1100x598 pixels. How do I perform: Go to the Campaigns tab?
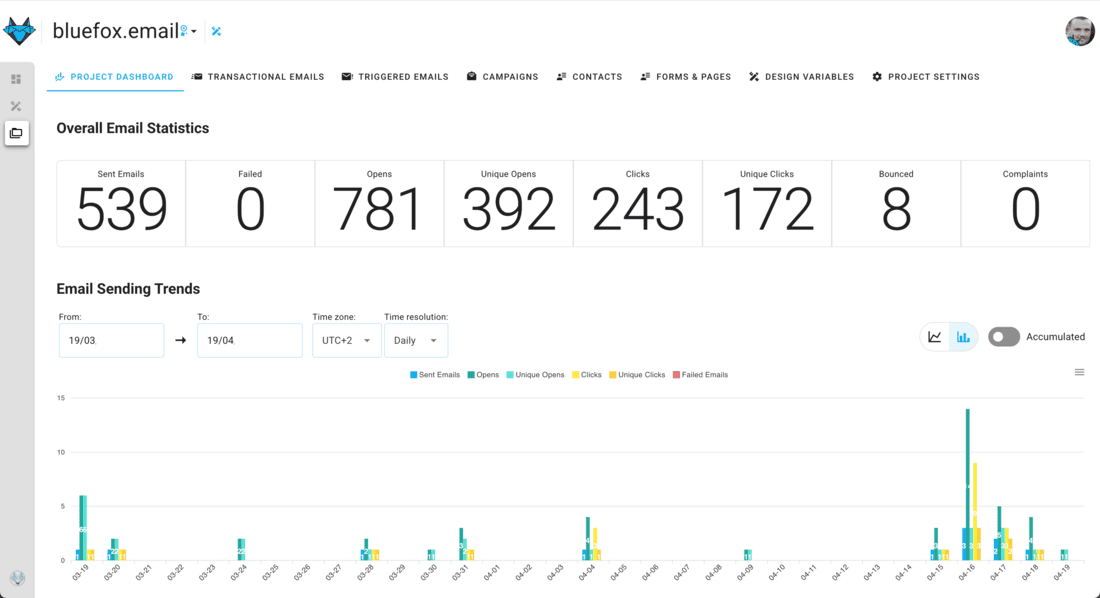(502, 77)
